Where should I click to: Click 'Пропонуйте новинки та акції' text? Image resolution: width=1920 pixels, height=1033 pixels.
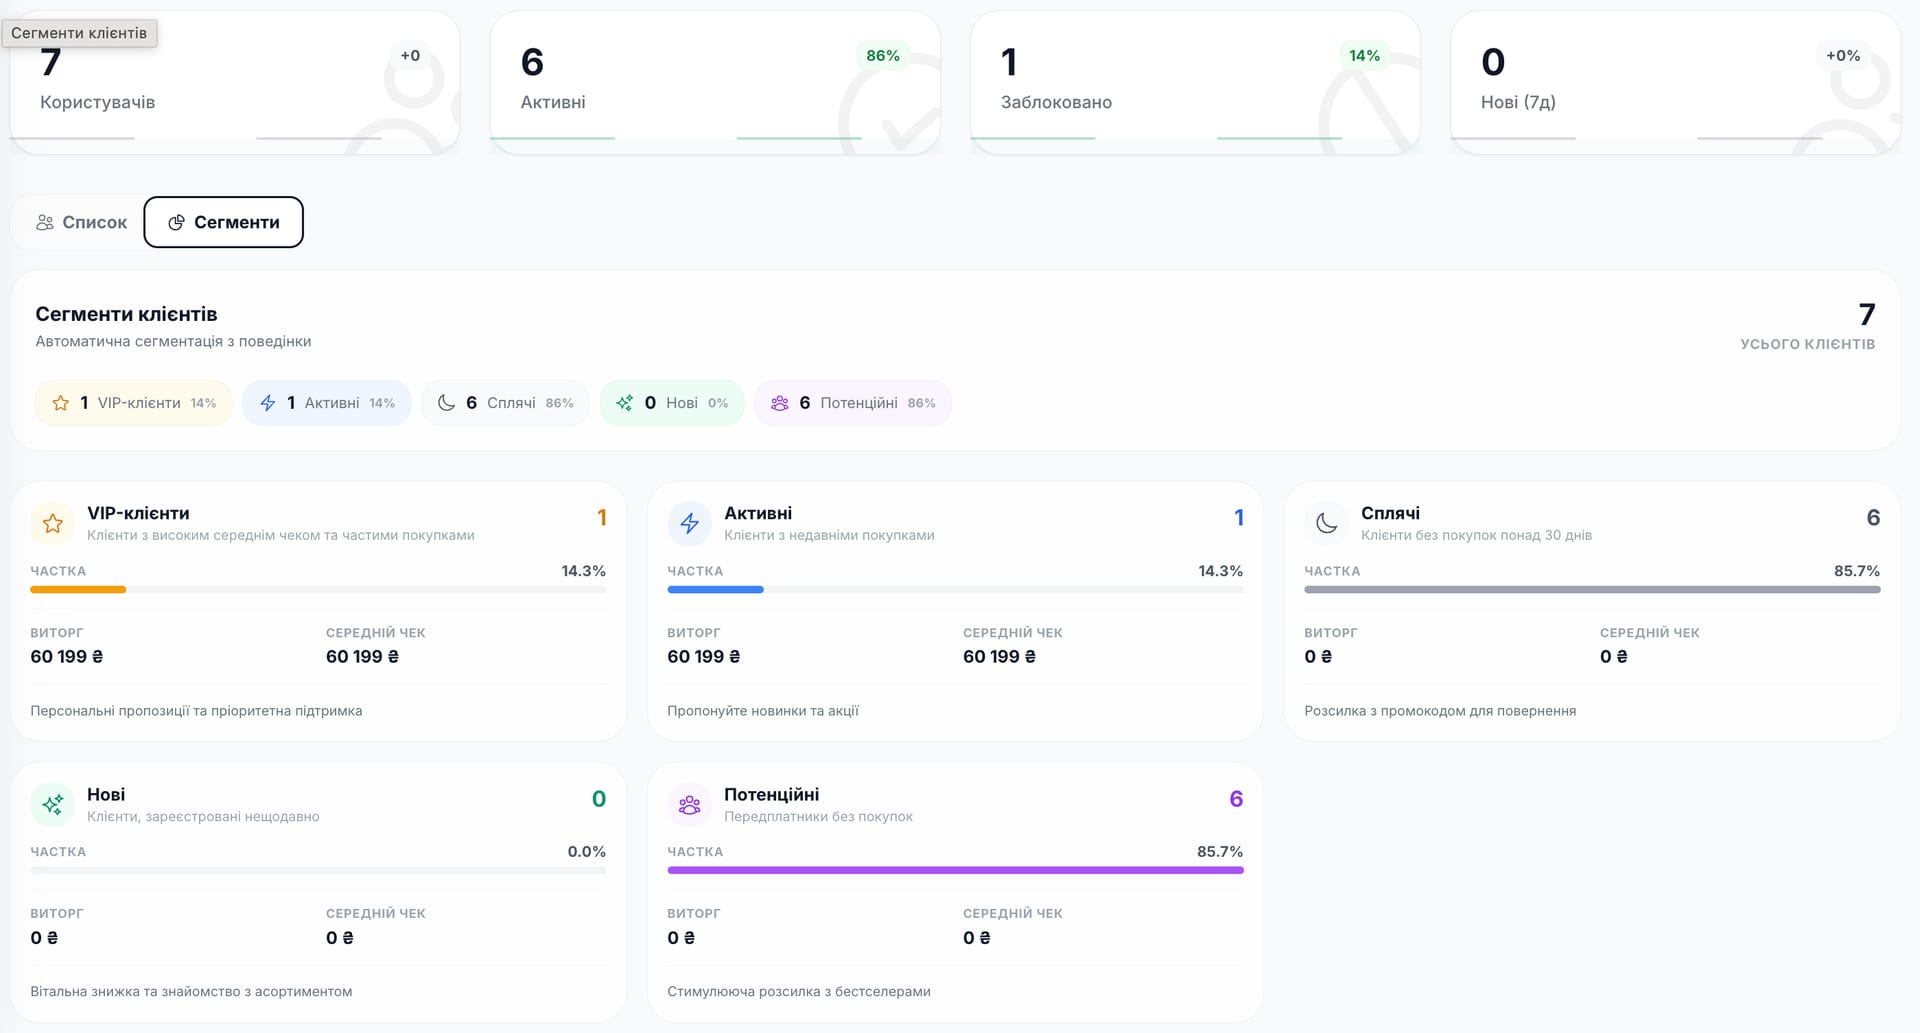(763, 711)
